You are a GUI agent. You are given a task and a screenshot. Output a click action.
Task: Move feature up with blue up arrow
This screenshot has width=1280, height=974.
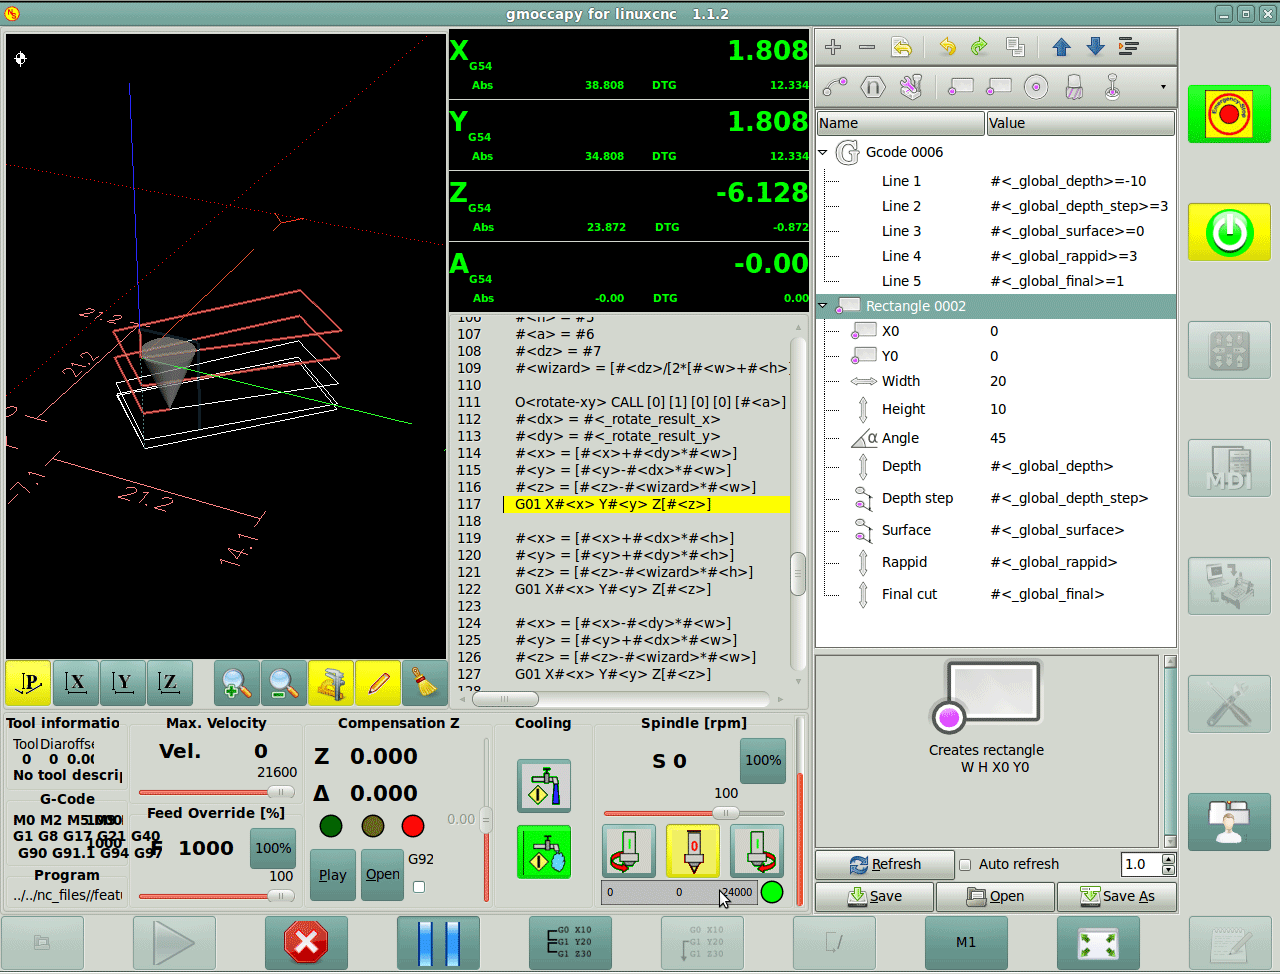(1062, 47)
